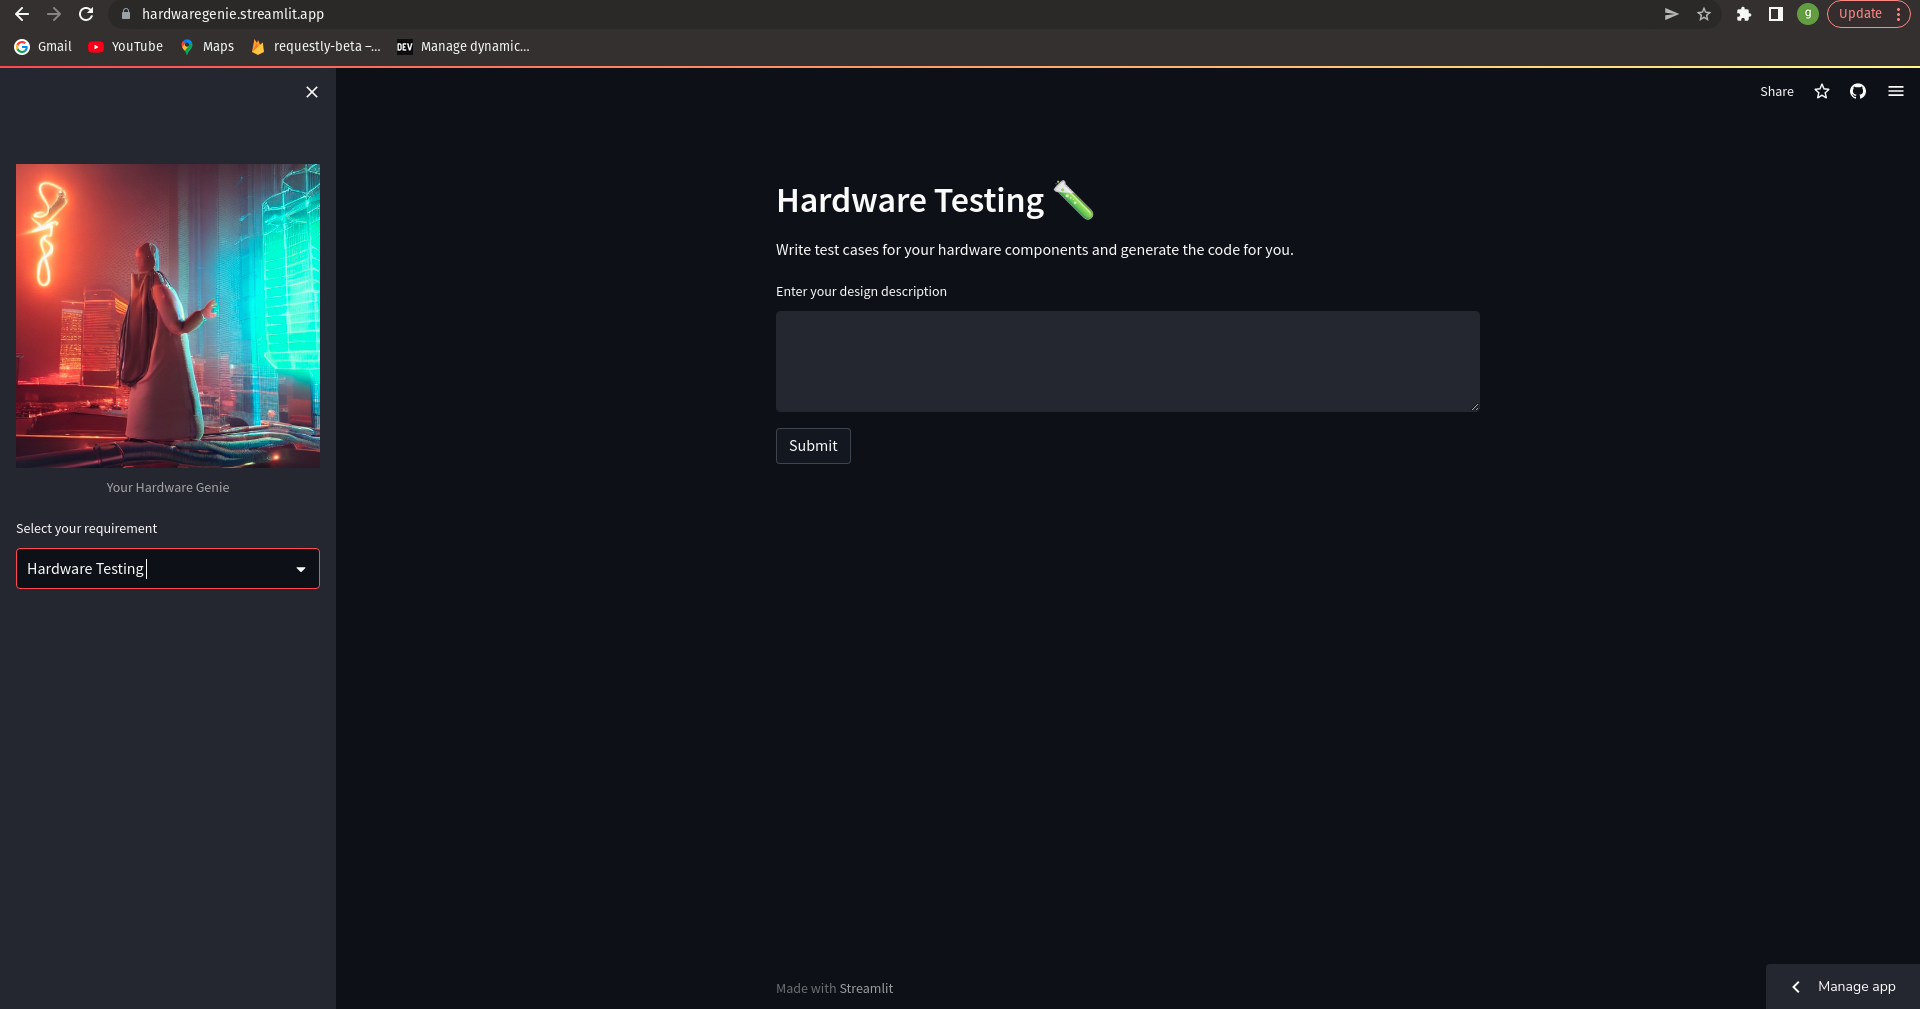The width and height of the screenshot is (1920, 1009).
Task: Go back to the previous page
Action: point(22,14)
